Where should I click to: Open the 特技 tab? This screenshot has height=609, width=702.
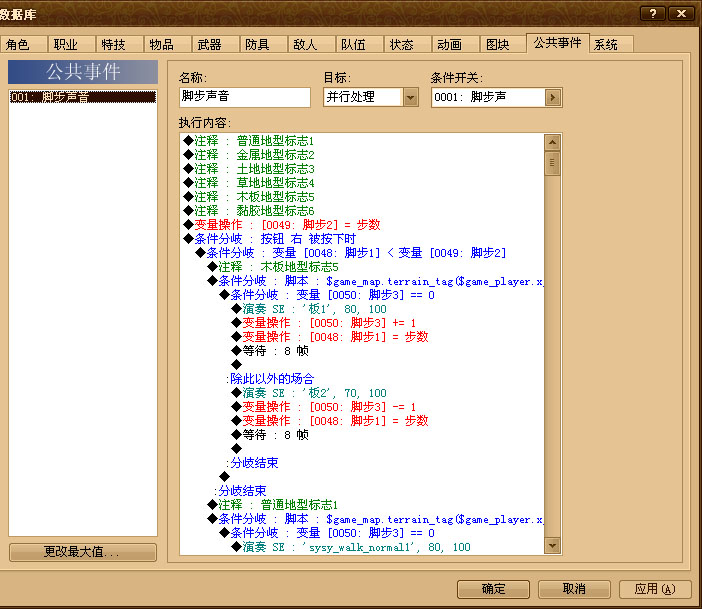(119, 44)
